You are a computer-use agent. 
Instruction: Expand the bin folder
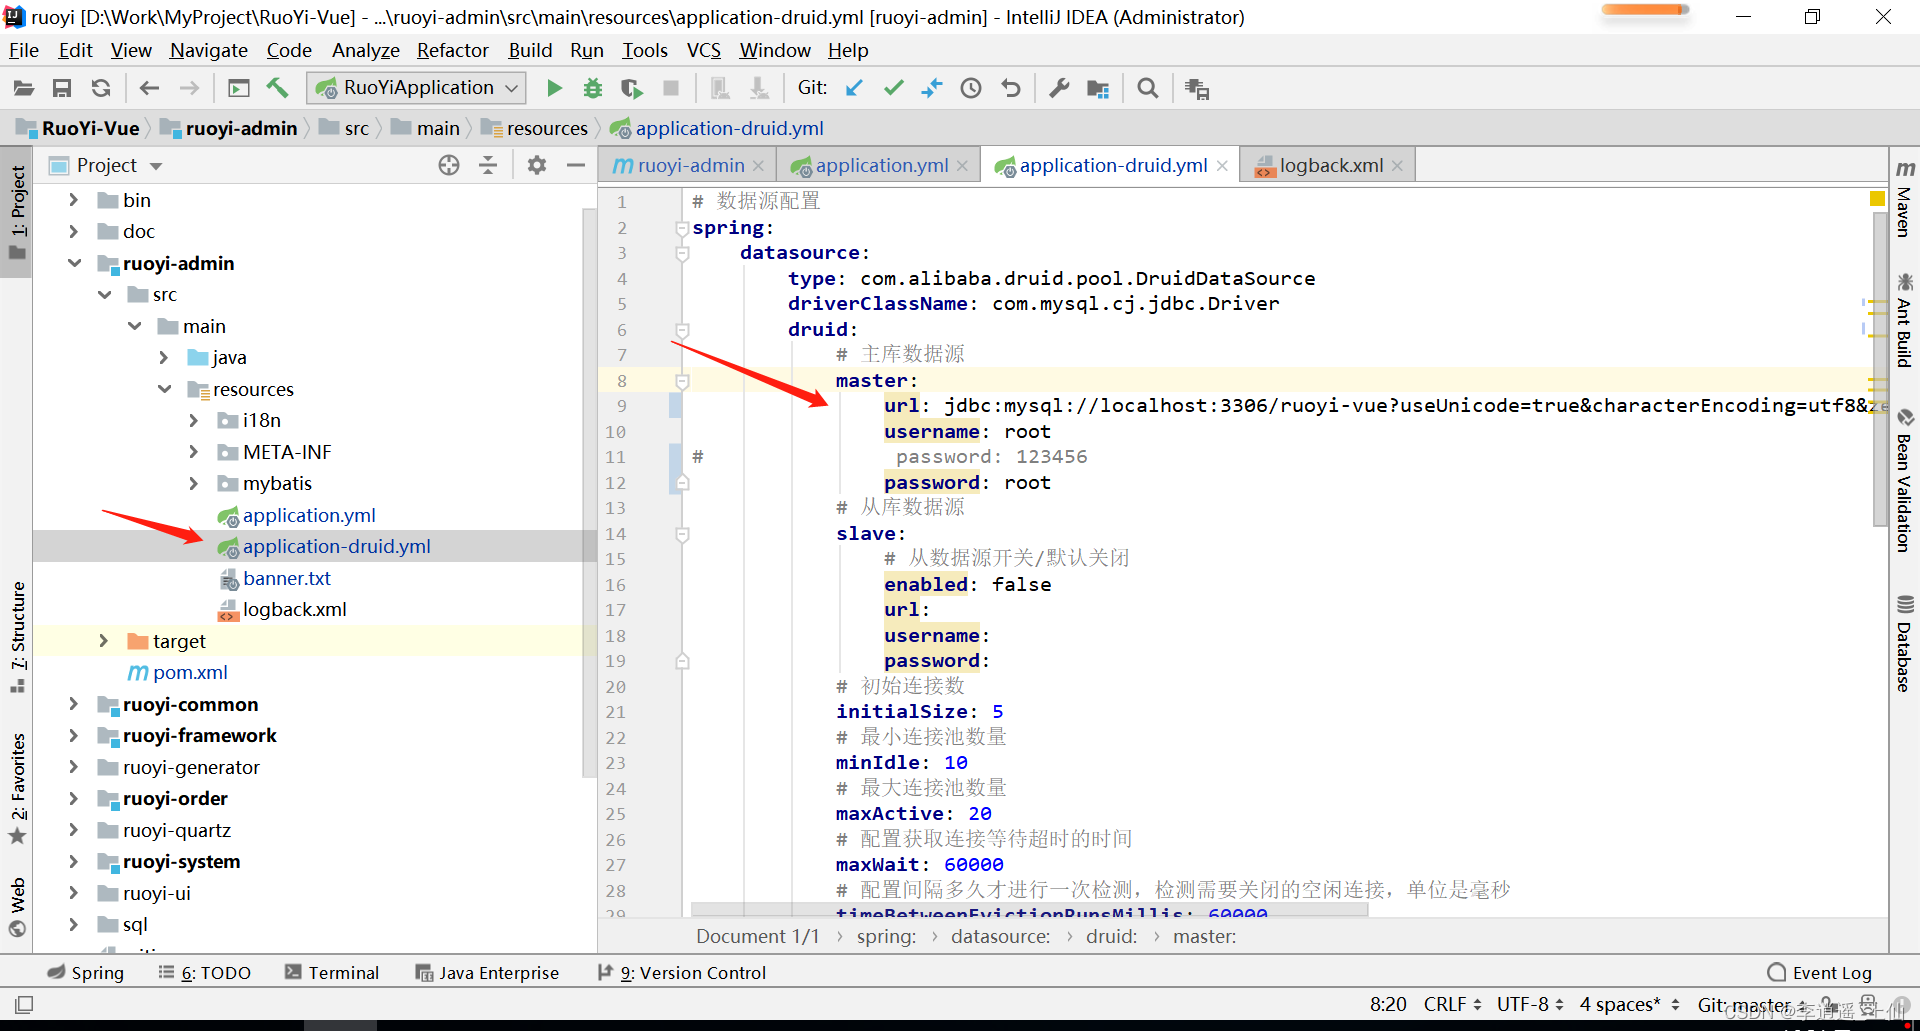coord(73,200)
